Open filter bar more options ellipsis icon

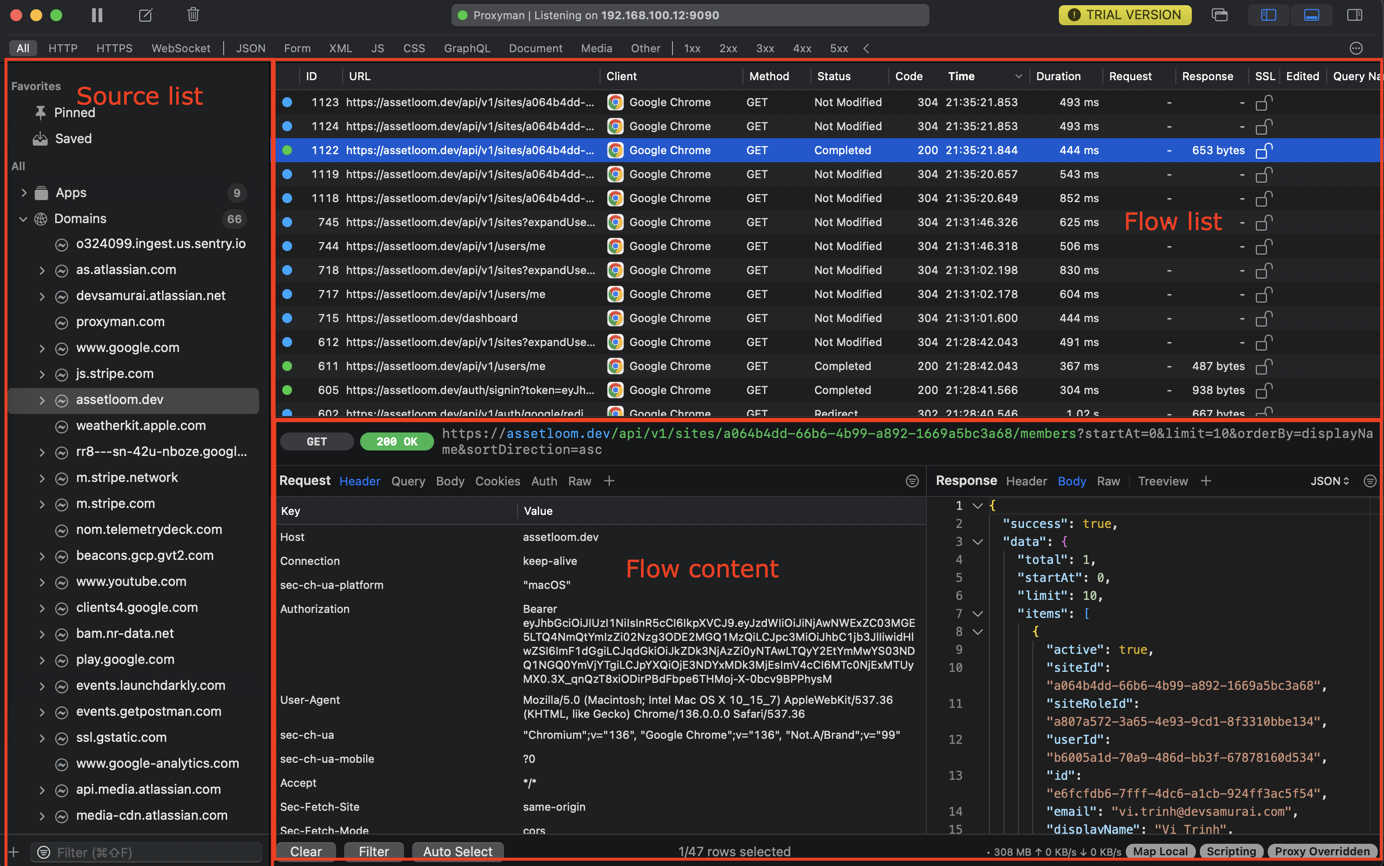[x=1356, y=48]
